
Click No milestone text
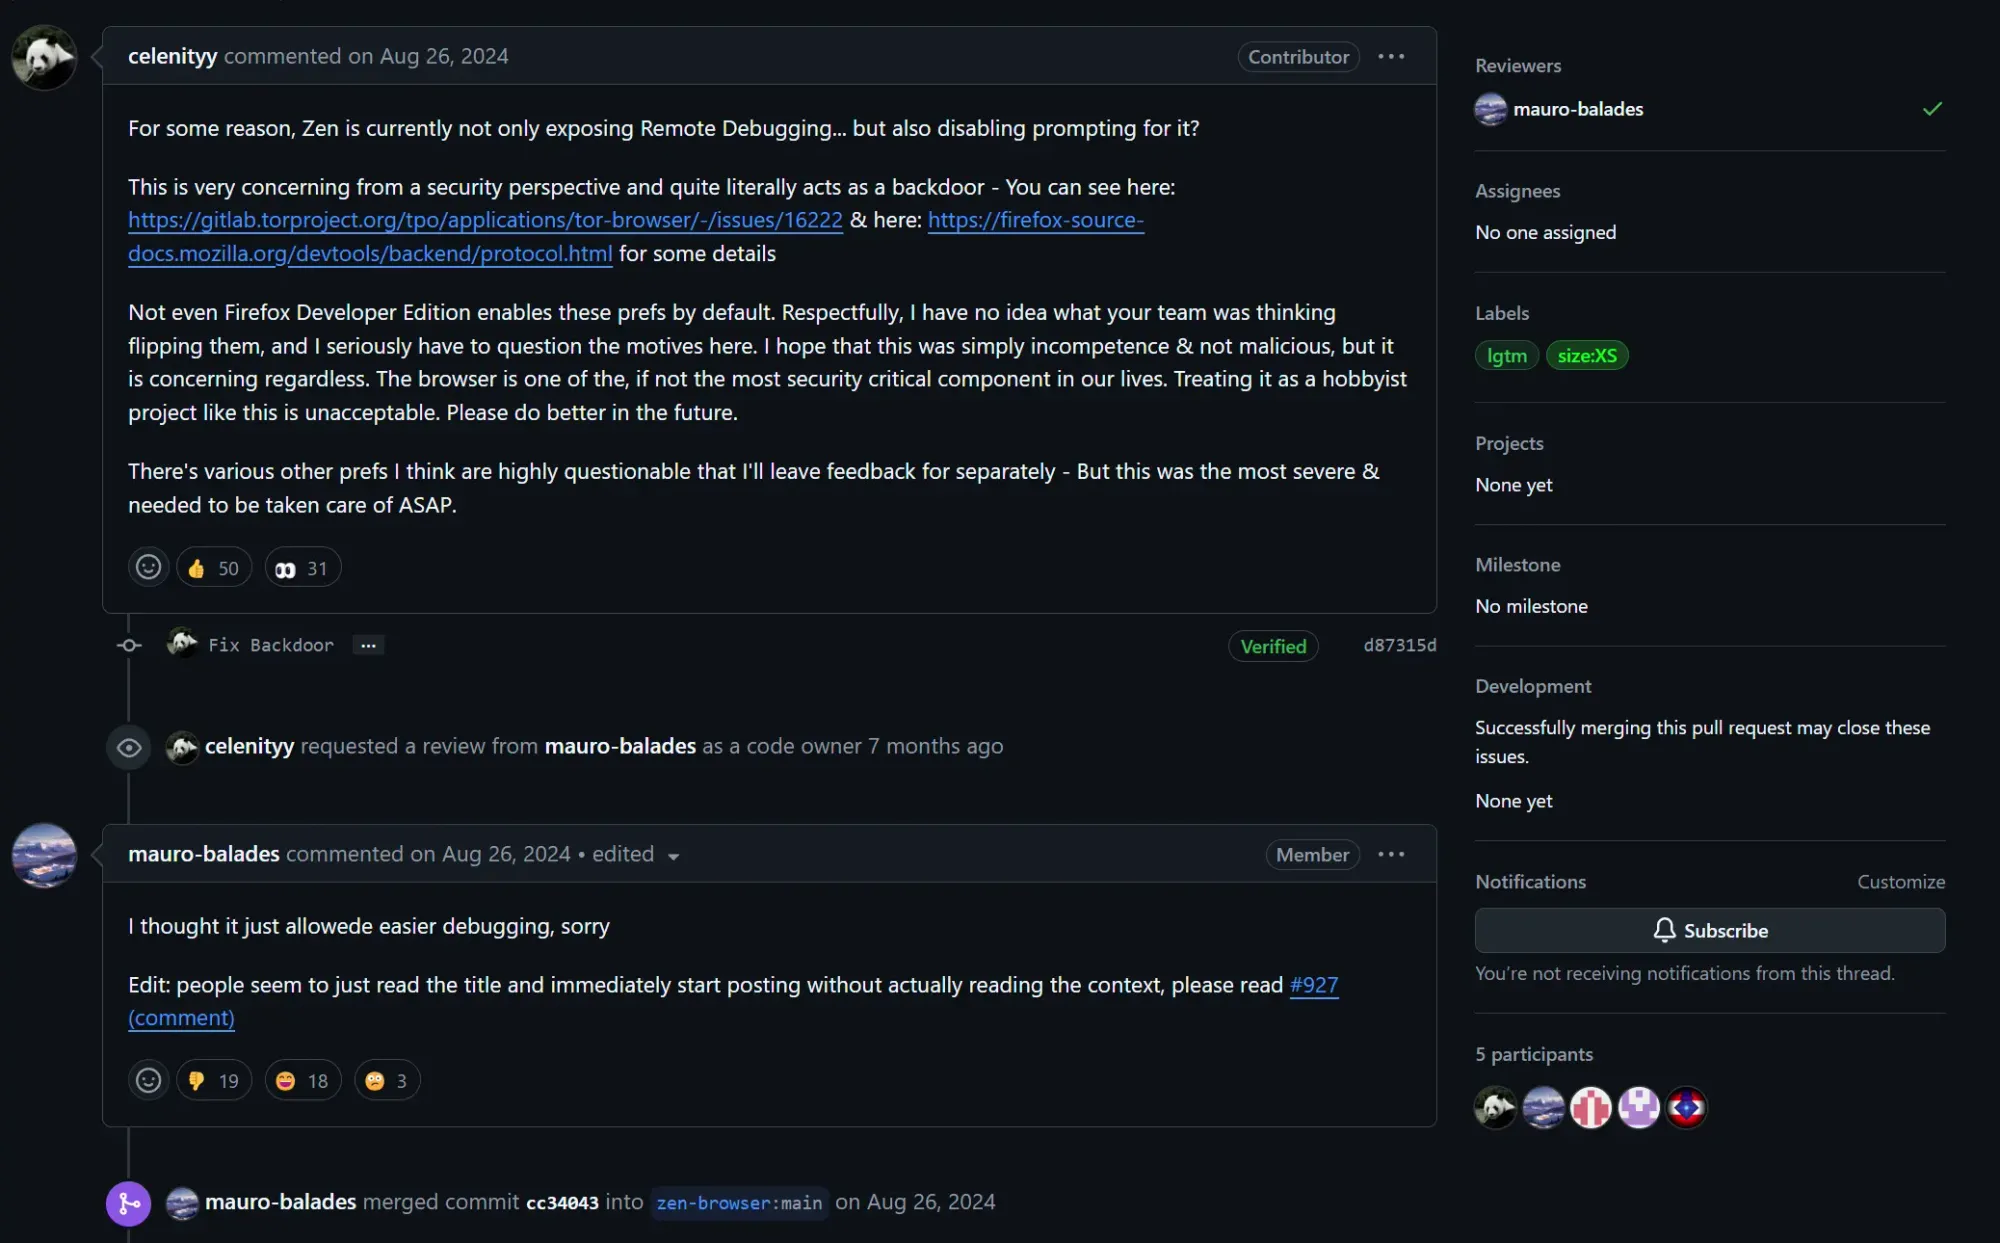point(1531,606)
